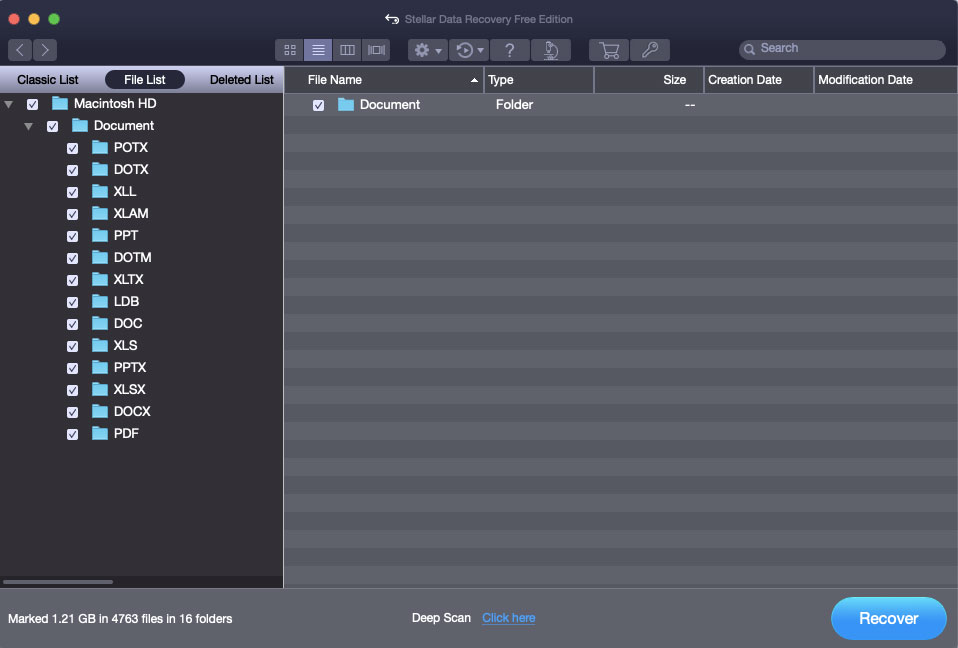958x648 pixels.
Task: Select the XLS folder icon
Action: (100, 345)
